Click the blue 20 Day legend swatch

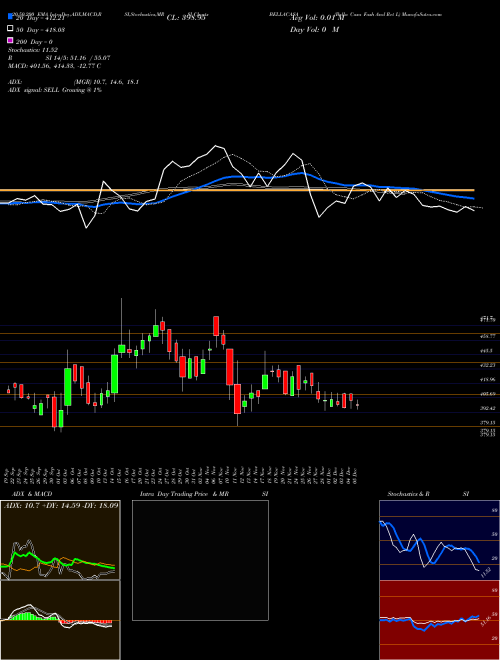click(10, 17)
